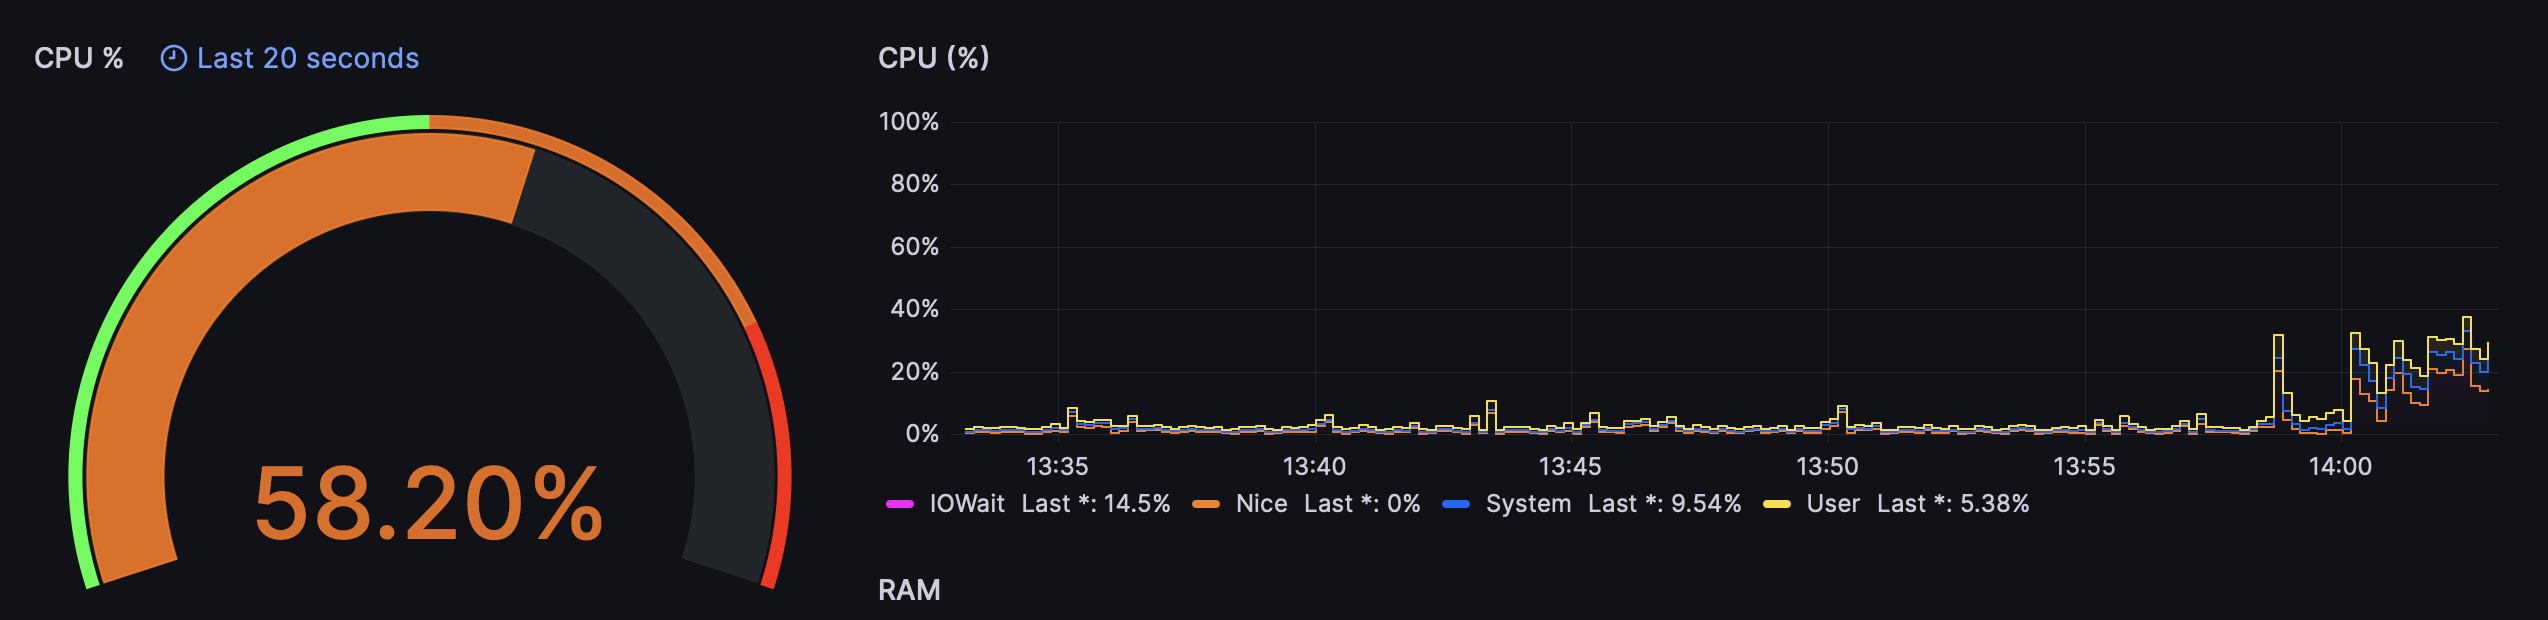Click the System Last *: 9.54% value
Viewport: 2548px width, 620px height.
coord(1665,504)
